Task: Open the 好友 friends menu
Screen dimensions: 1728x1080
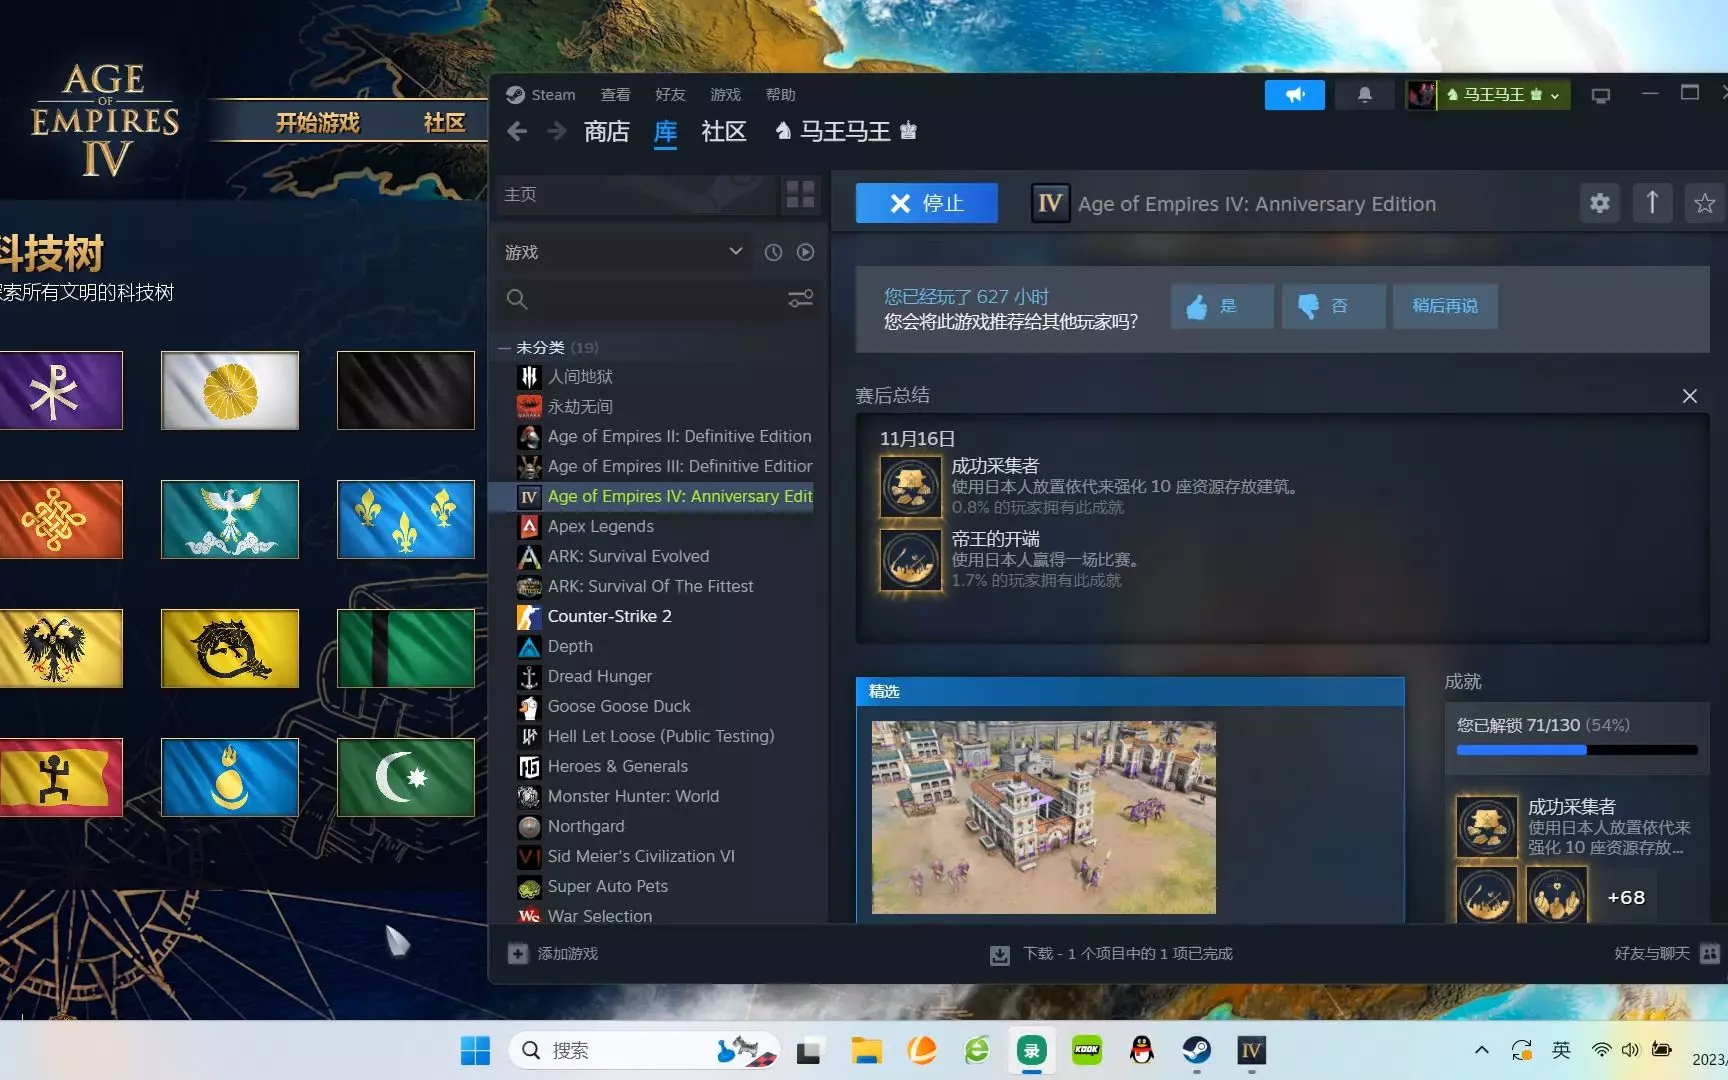Action: point(670,95)
